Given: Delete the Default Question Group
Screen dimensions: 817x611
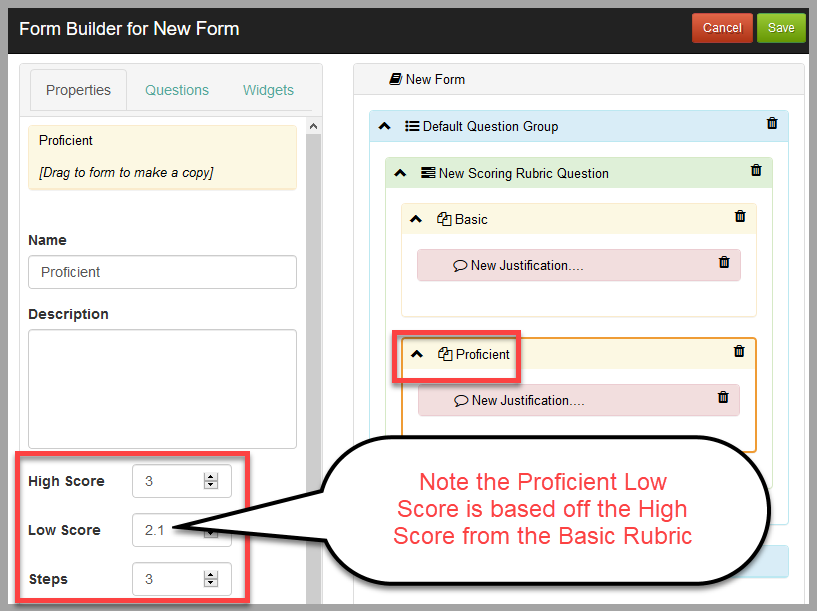Looking at the screenshot, I should tap(772, 123).
